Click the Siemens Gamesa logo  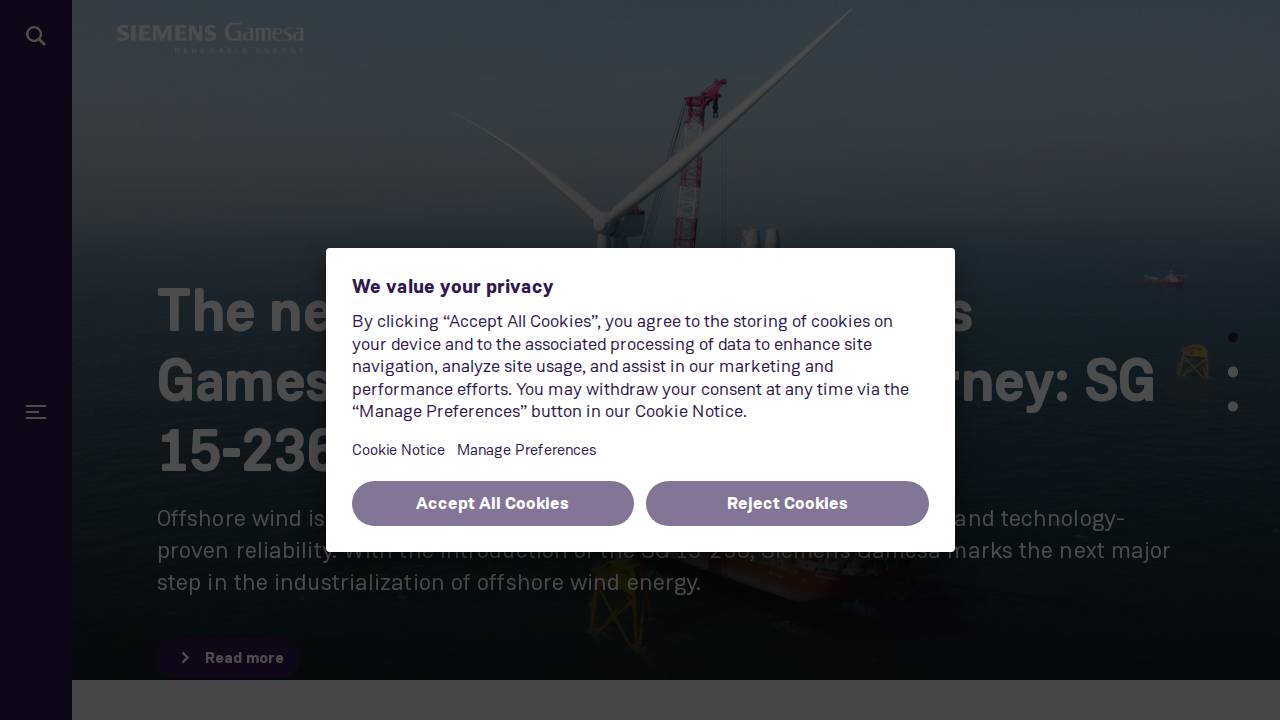210,37
